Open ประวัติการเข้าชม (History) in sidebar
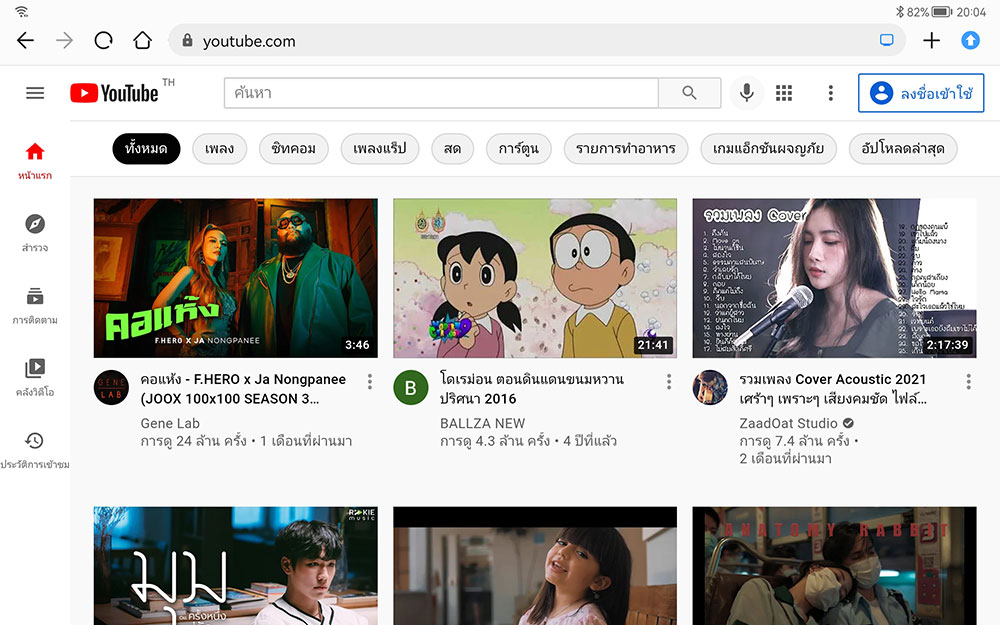 [x=35, y=448]
